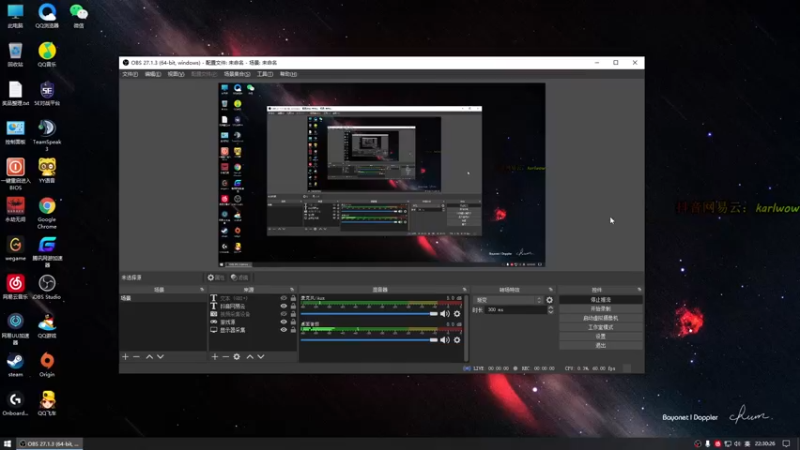The height and width of the screenshot is (450, 800).
Task: Pop out the Audio Mixer dock icon
Action: (x=464, y=290)
